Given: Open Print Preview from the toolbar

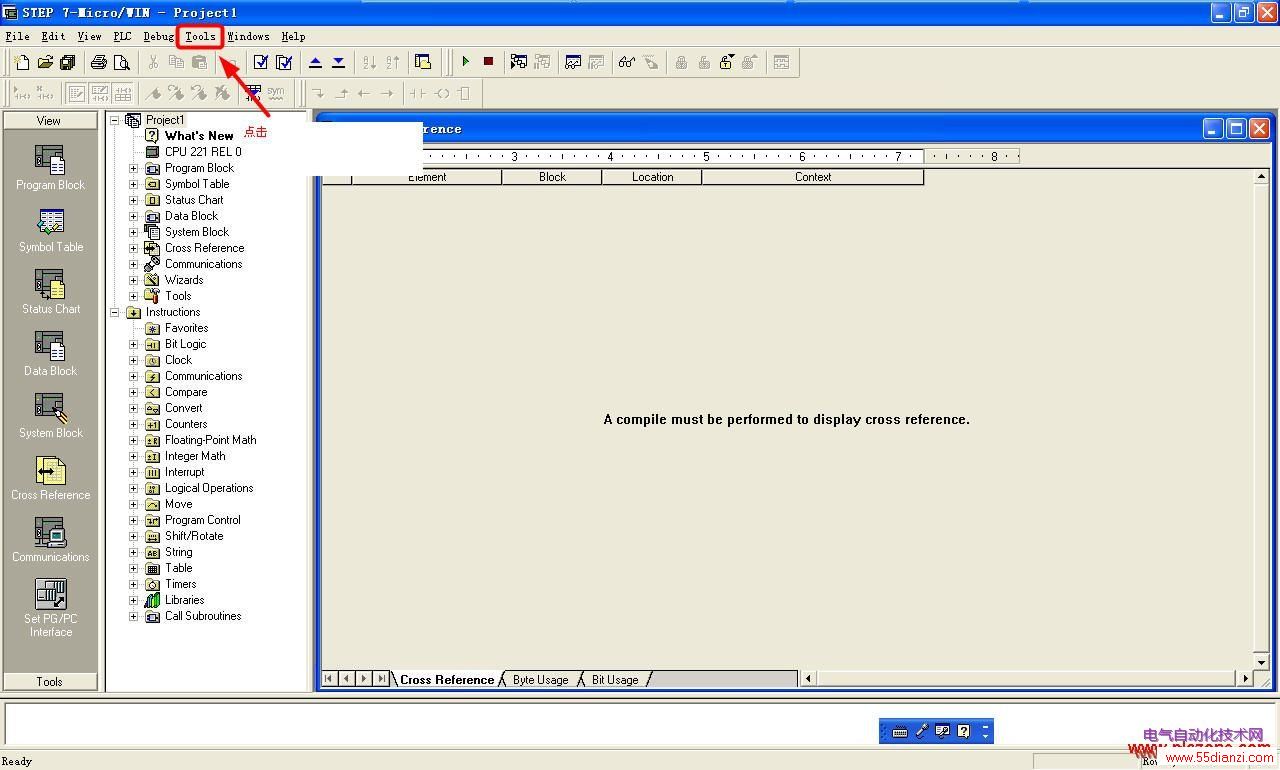Looking at the screenshot, I should [121, 62].
